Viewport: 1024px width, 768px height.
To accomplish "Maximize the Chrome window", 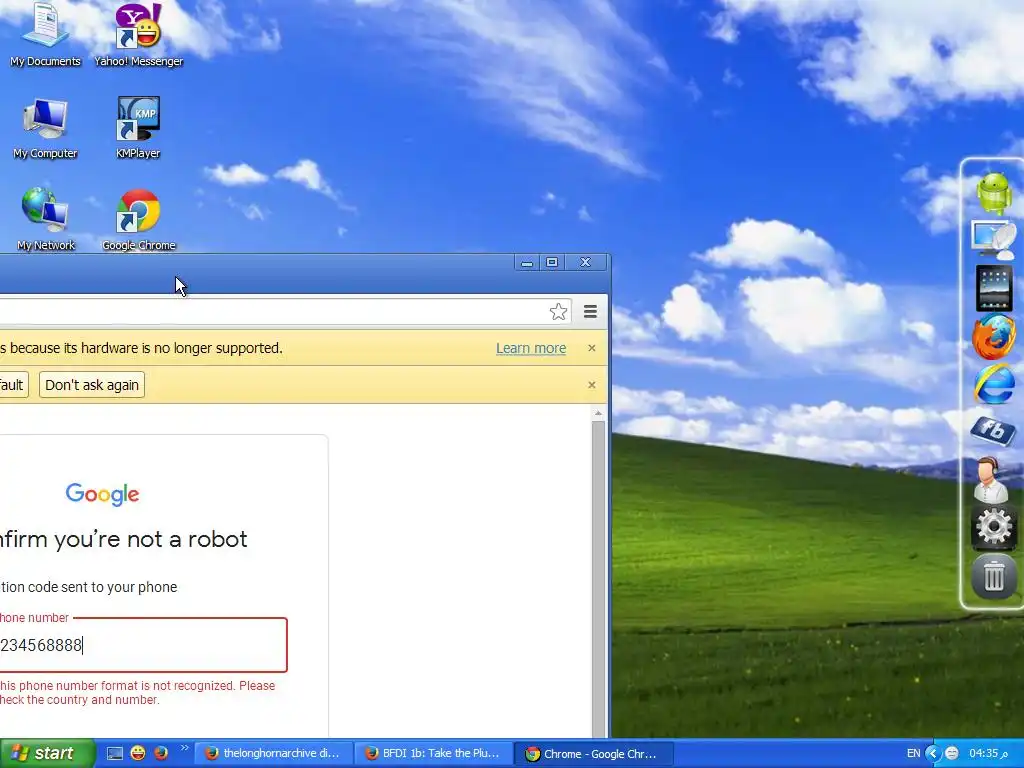I will pos(552,263).
